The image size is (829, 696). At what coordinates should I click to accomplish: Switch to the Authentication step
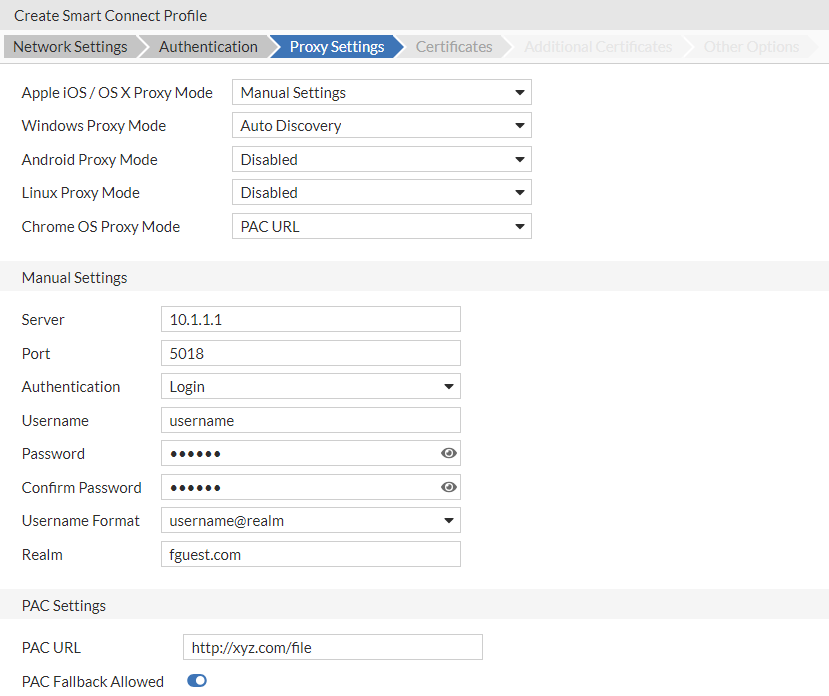point(208,47)
